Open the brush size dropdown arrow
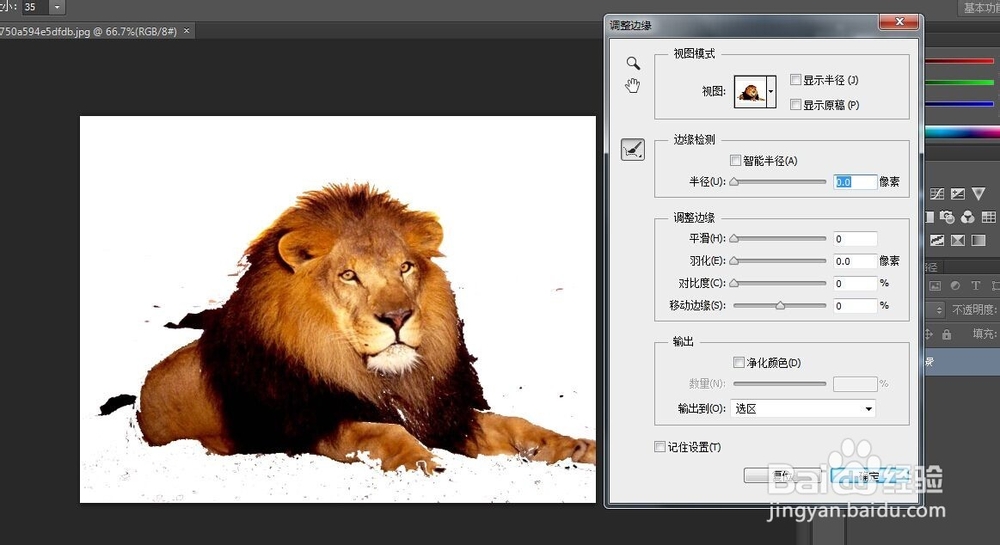 click(57, 7)
